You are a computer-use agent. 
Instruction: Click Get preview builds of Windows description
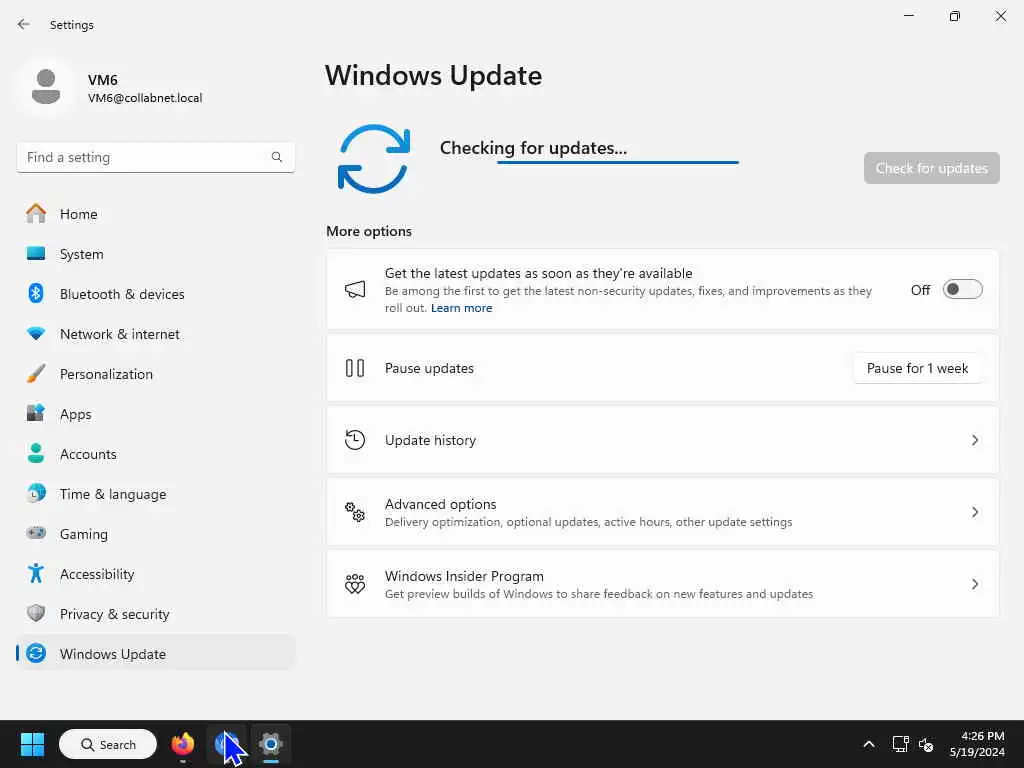click(599, 594)
